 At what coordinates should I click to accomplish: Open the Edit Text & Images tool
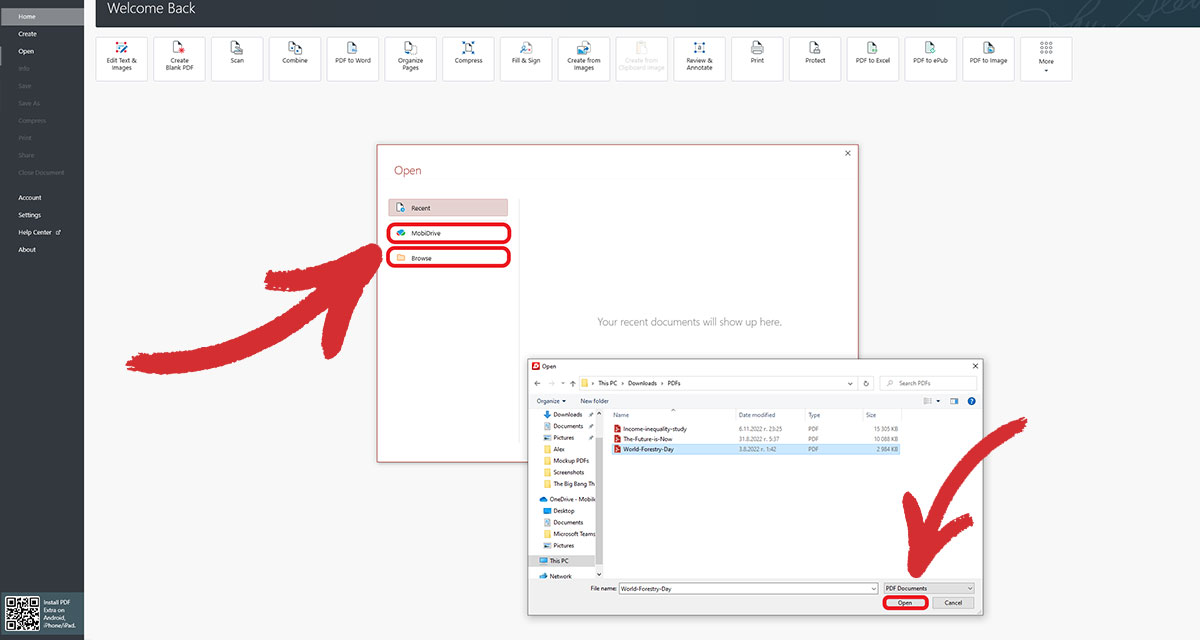[x=121, y=58]
